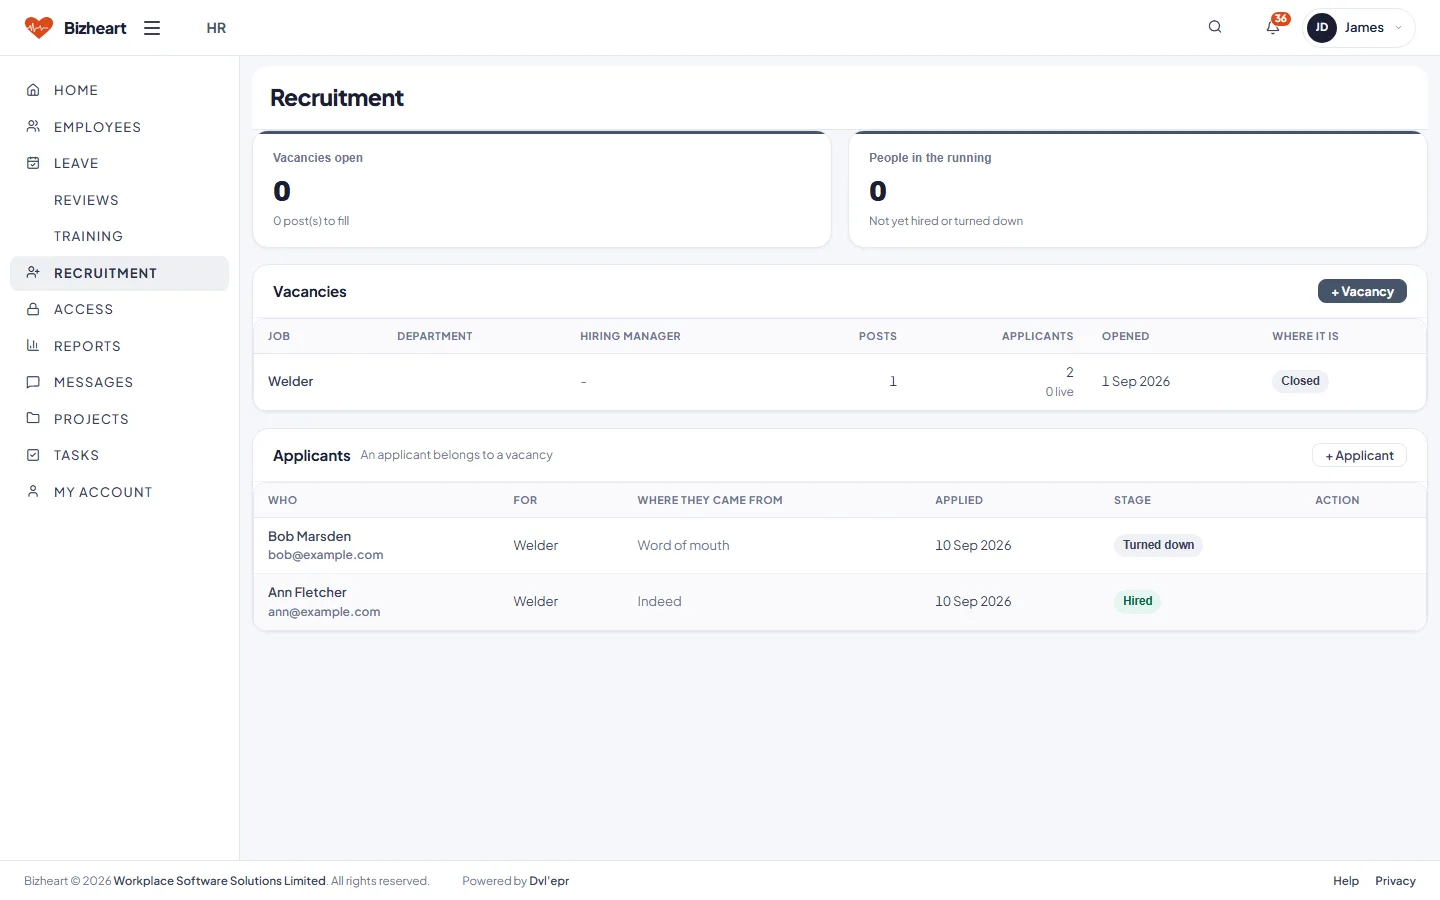The height and width of the screenshot is (900, 1440).
Task: Click the Home house icon in sidebar
Action: pos(33,90)
